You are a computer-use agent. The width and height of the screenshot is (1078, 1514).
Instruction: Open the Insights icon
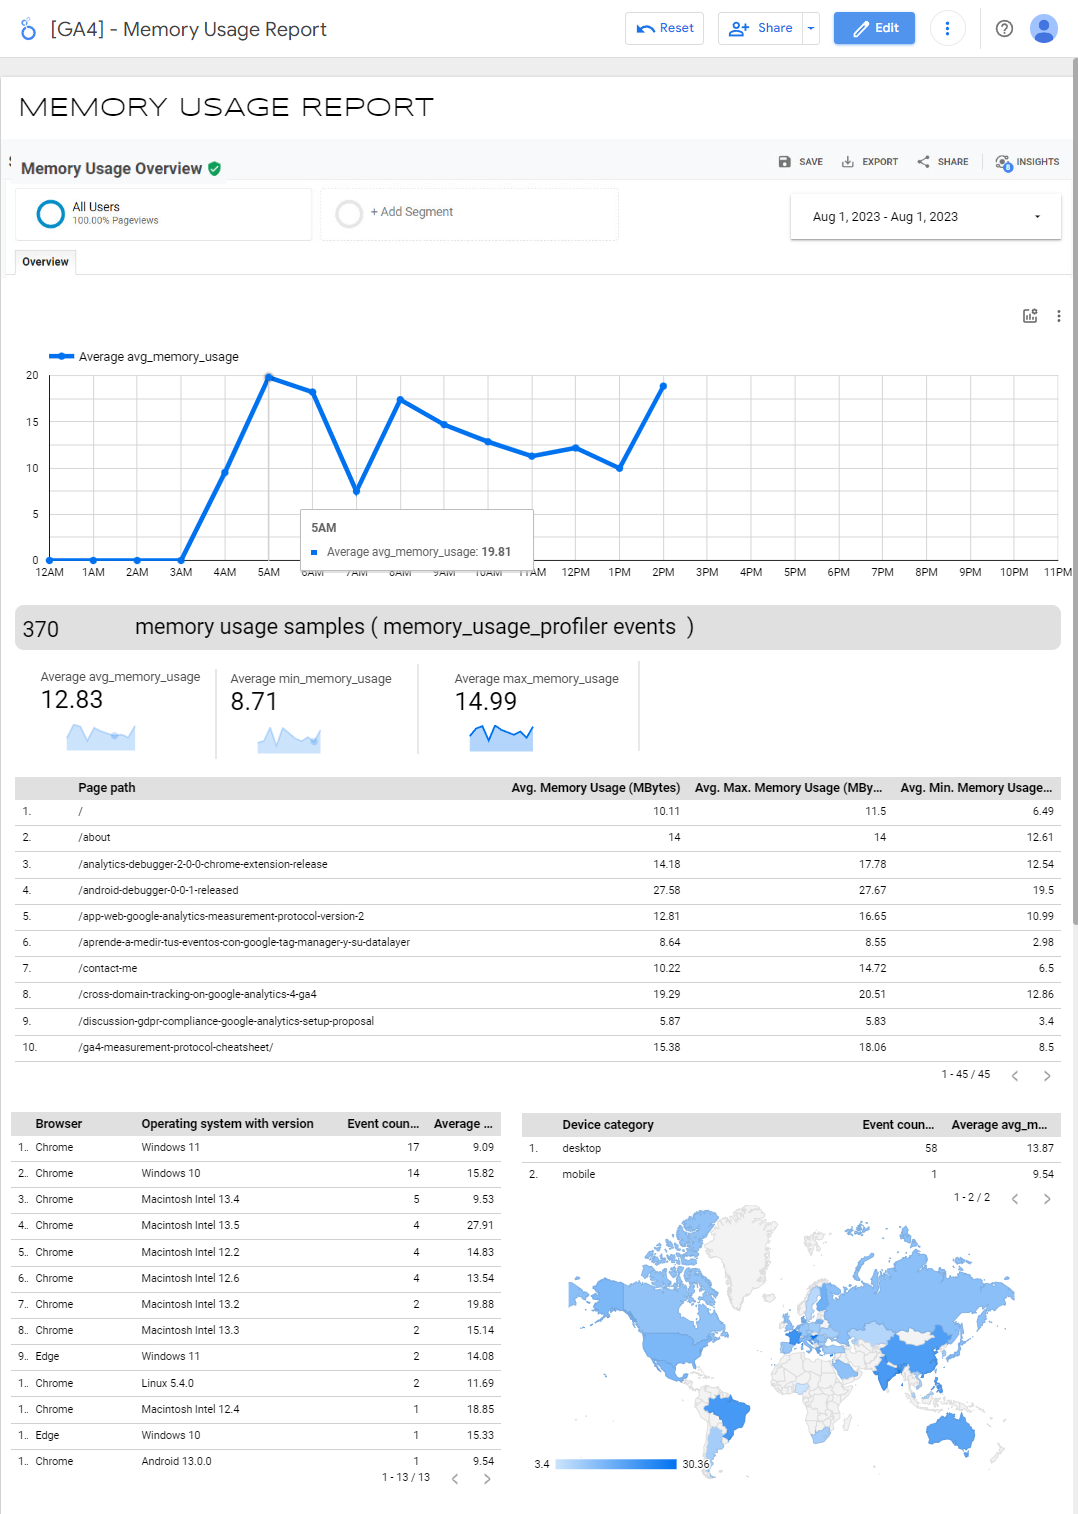1003,162
